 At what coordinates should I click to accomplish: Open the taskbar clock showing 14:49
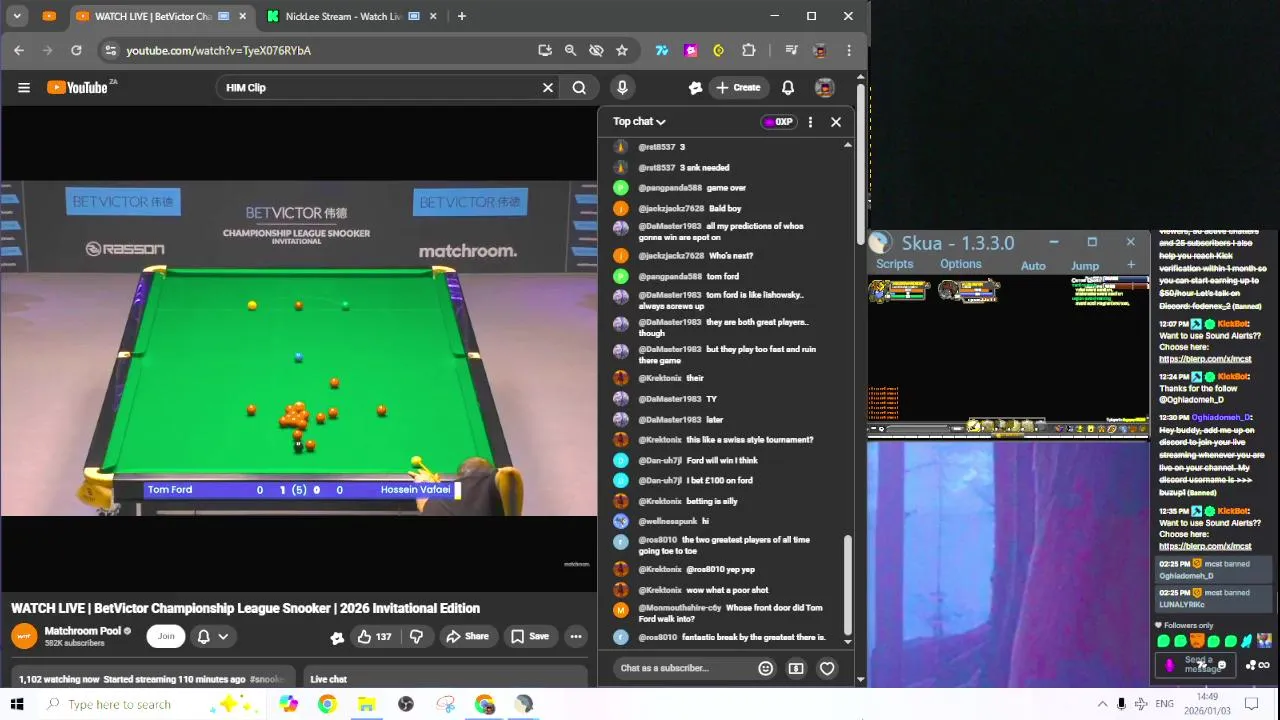tap(1207, 704)
